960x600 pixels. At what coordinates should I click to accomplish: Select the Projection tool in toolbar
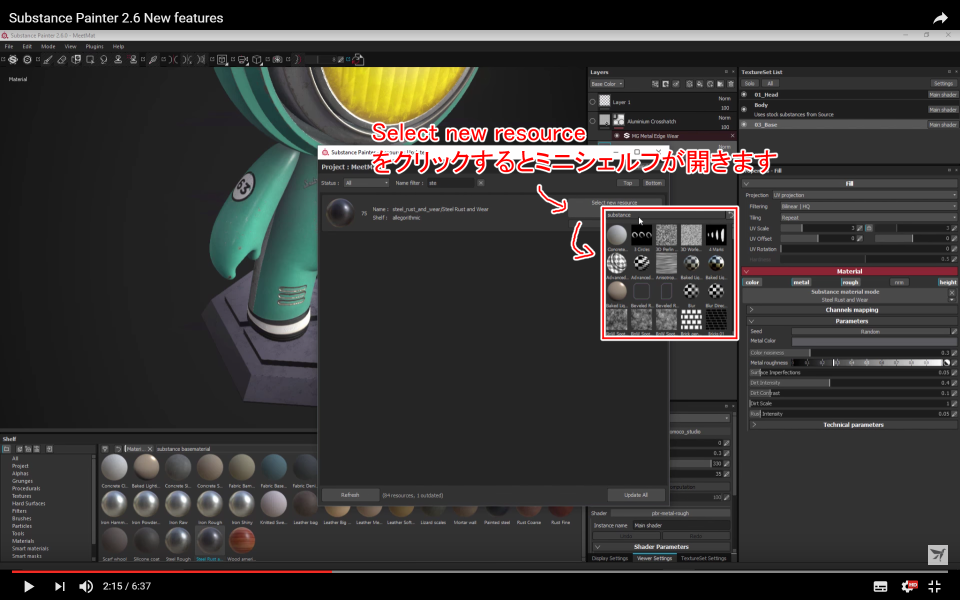click(x=76, y=59)
